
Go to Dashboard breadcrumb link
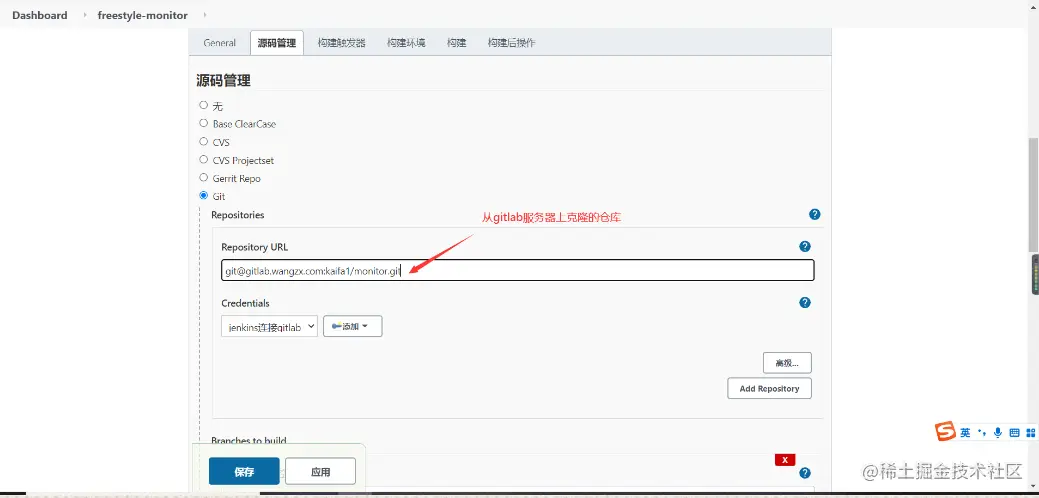coord(40,15)
